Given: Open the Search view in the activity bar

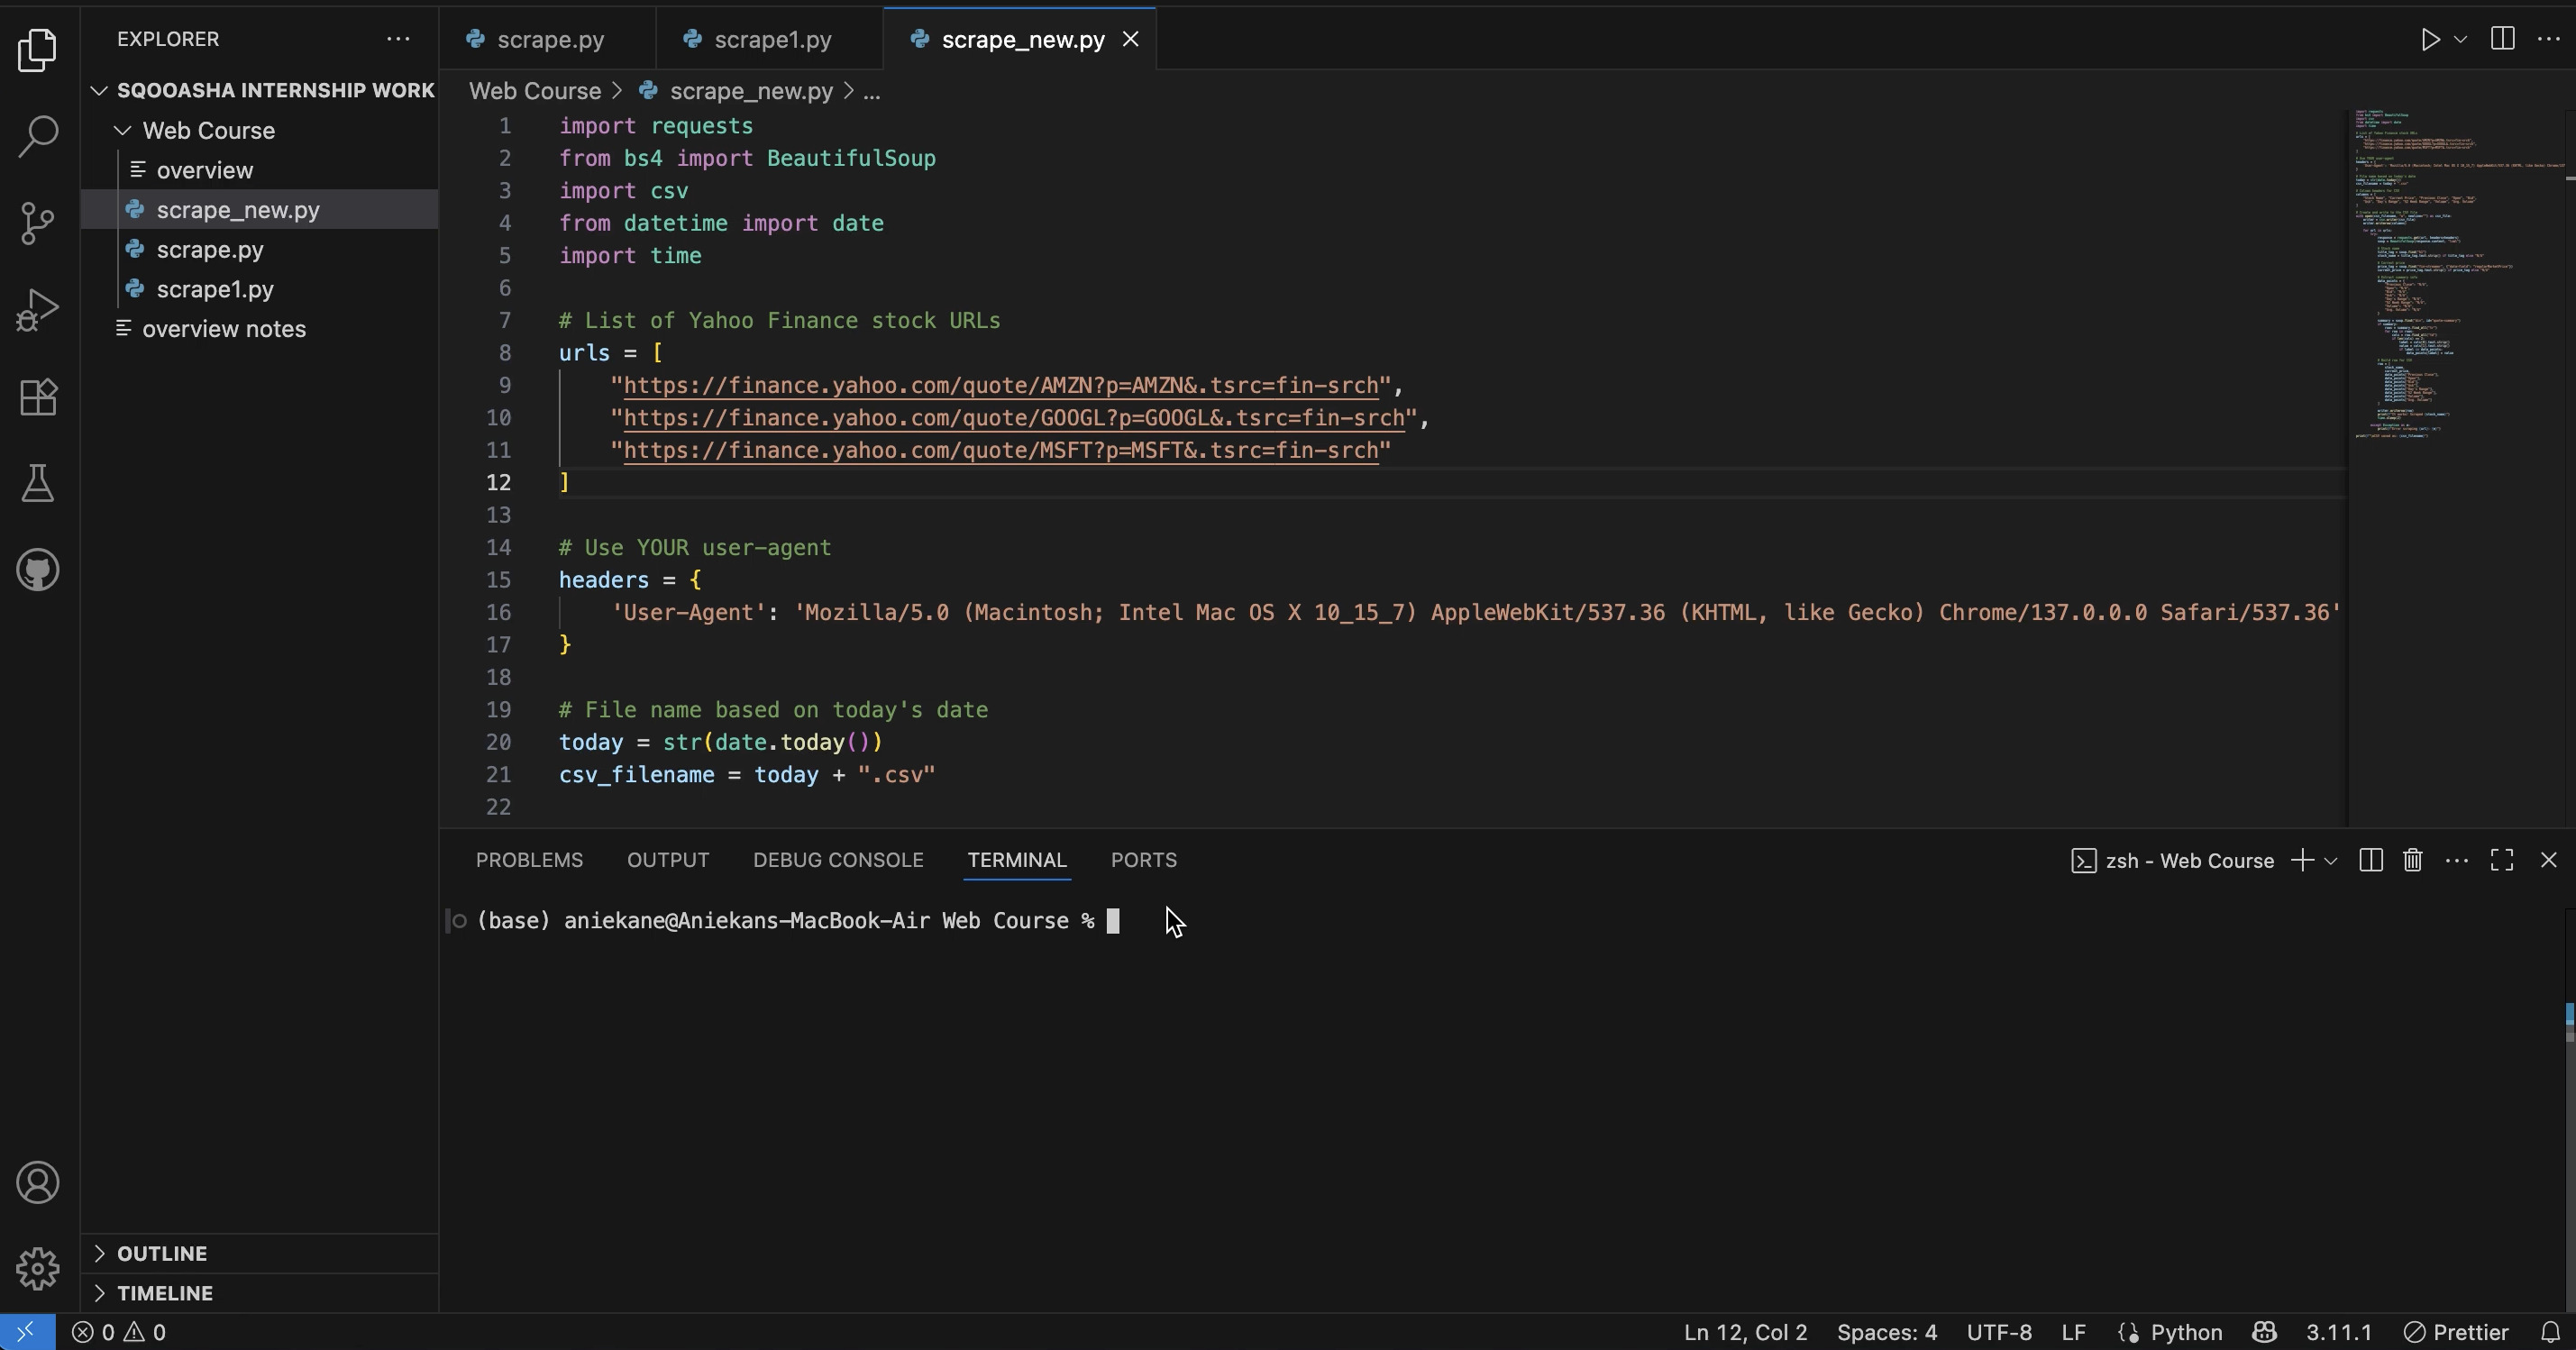Looking at the screenshot, I should 38,136.
